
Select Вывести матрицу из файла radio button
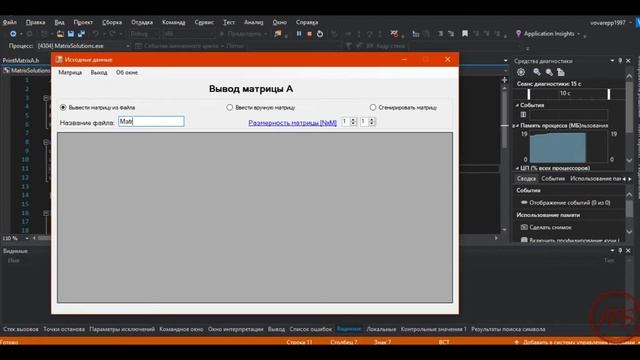(x=63, y=107)
